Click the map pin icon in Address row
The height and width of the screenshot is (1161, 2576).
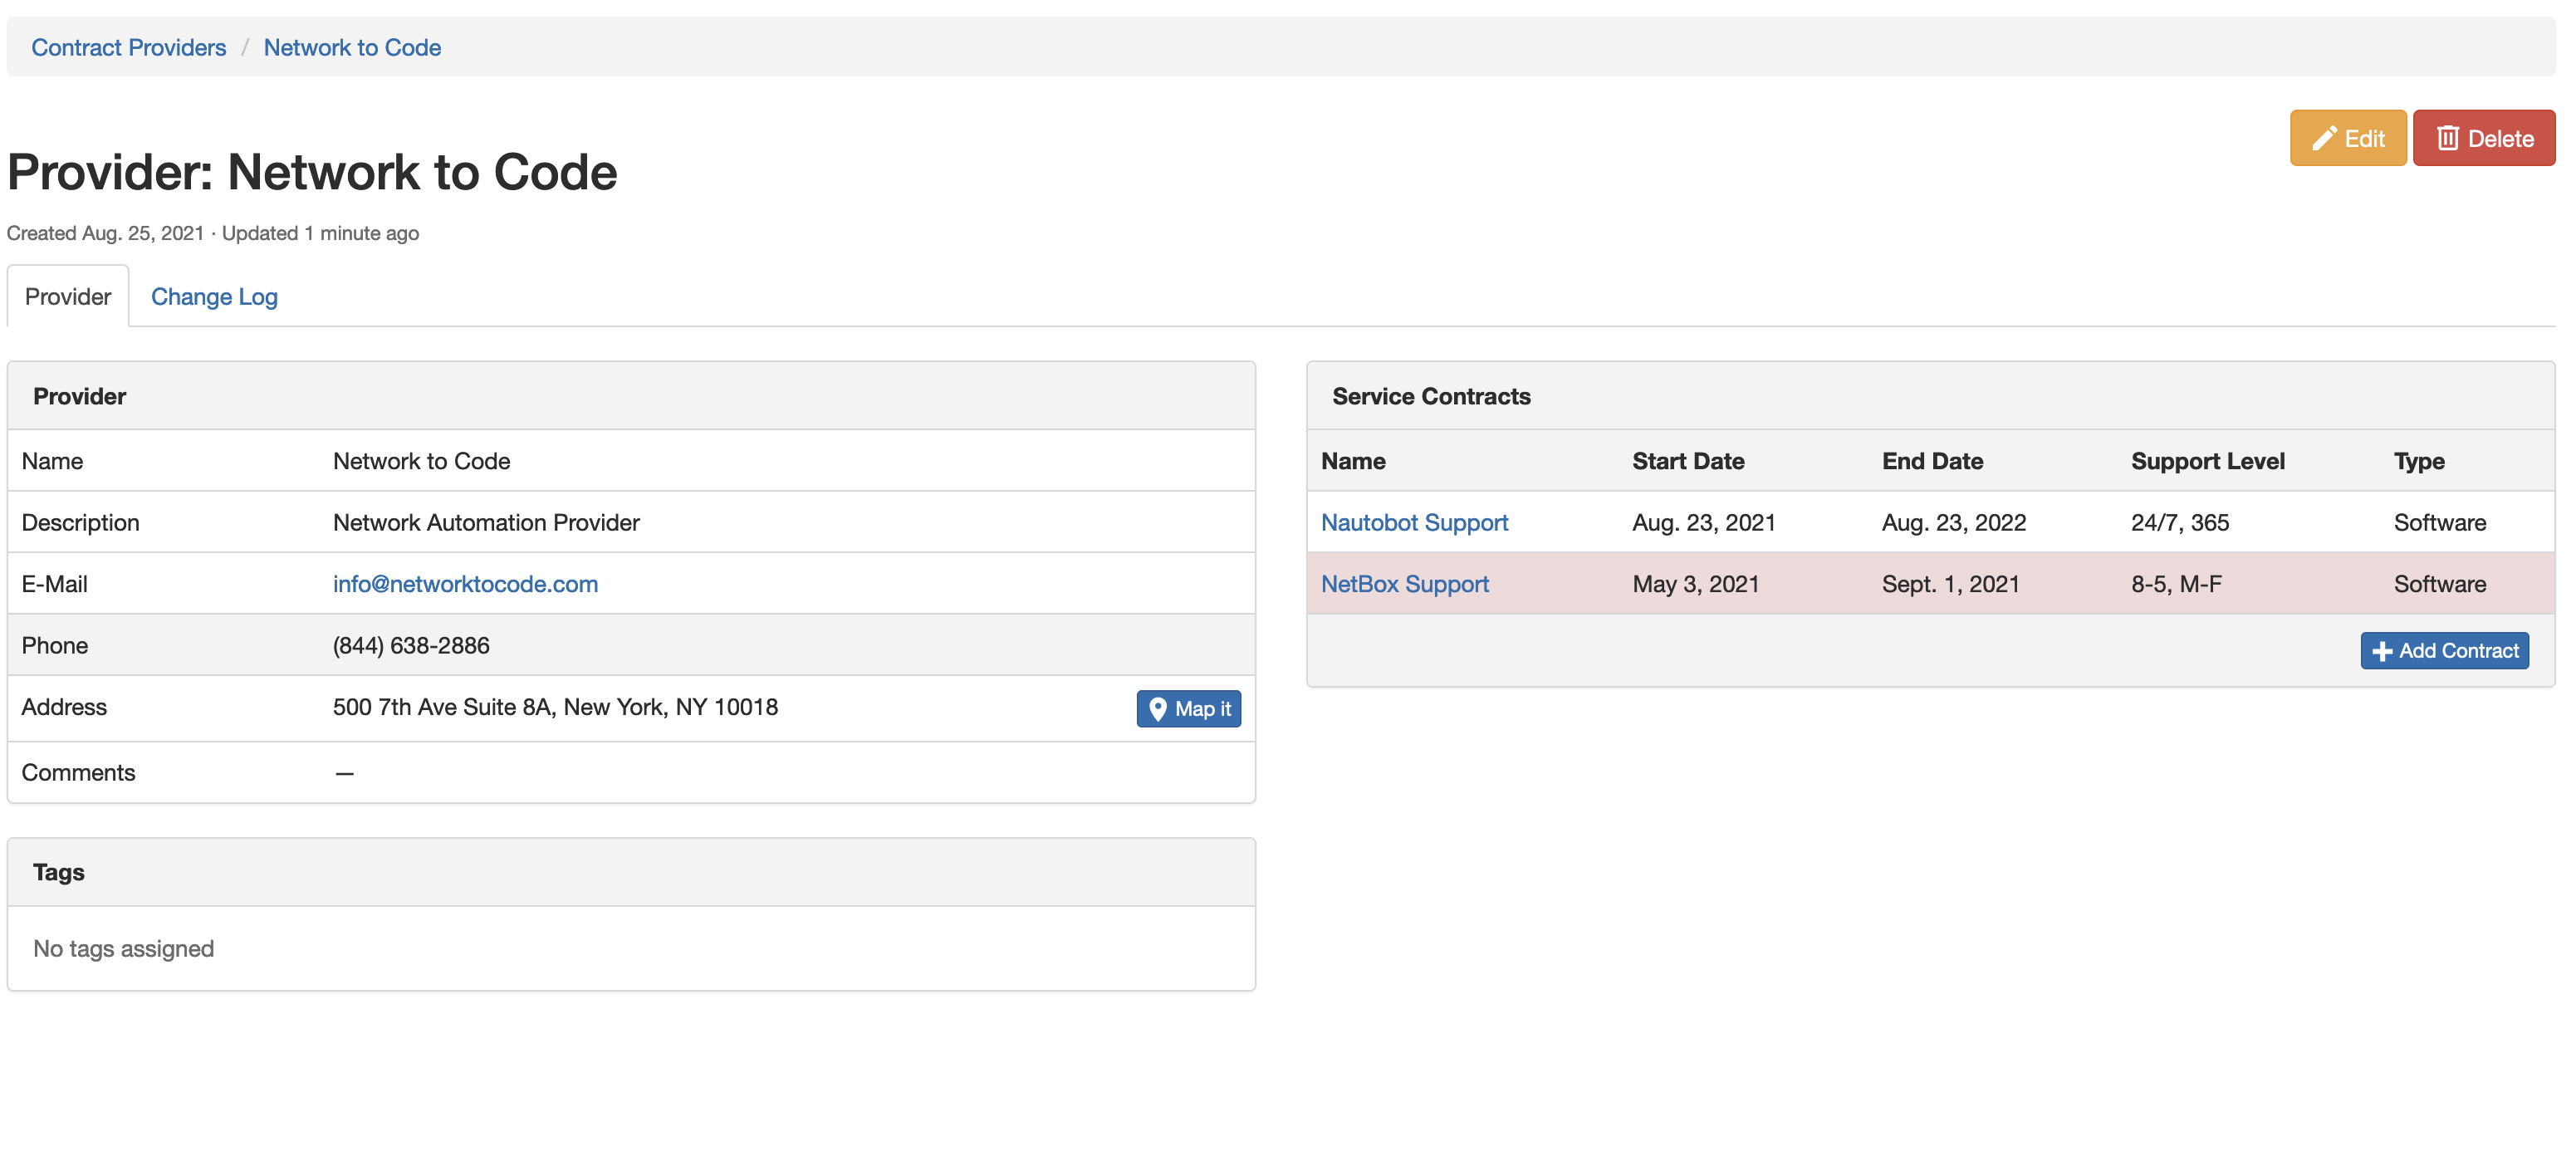1157,708
